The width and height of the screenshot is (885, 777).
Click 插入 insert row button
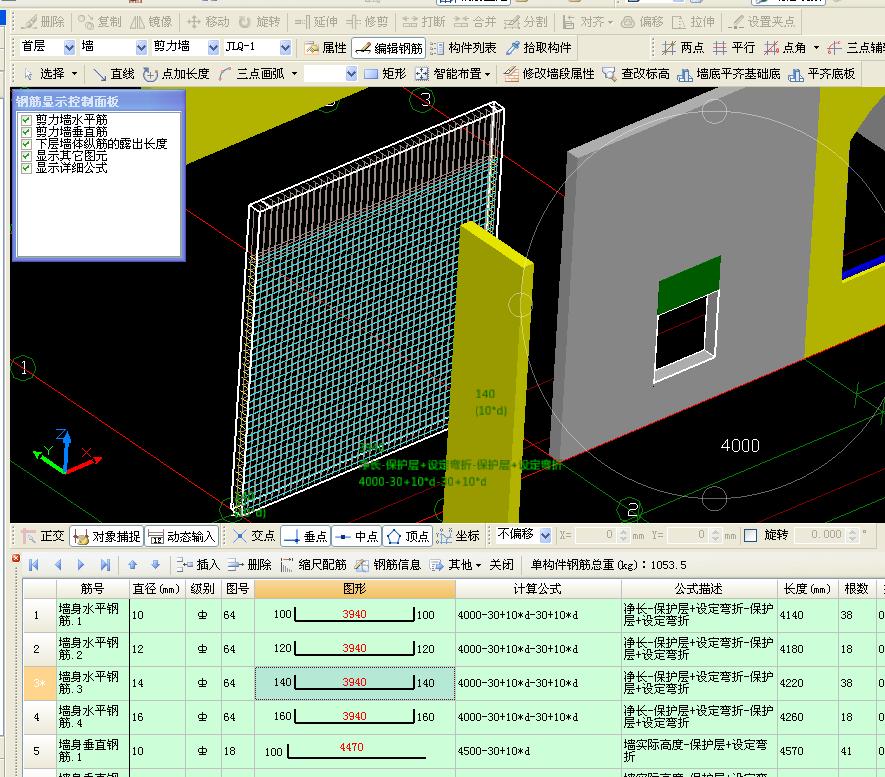(x=198, y=565)
